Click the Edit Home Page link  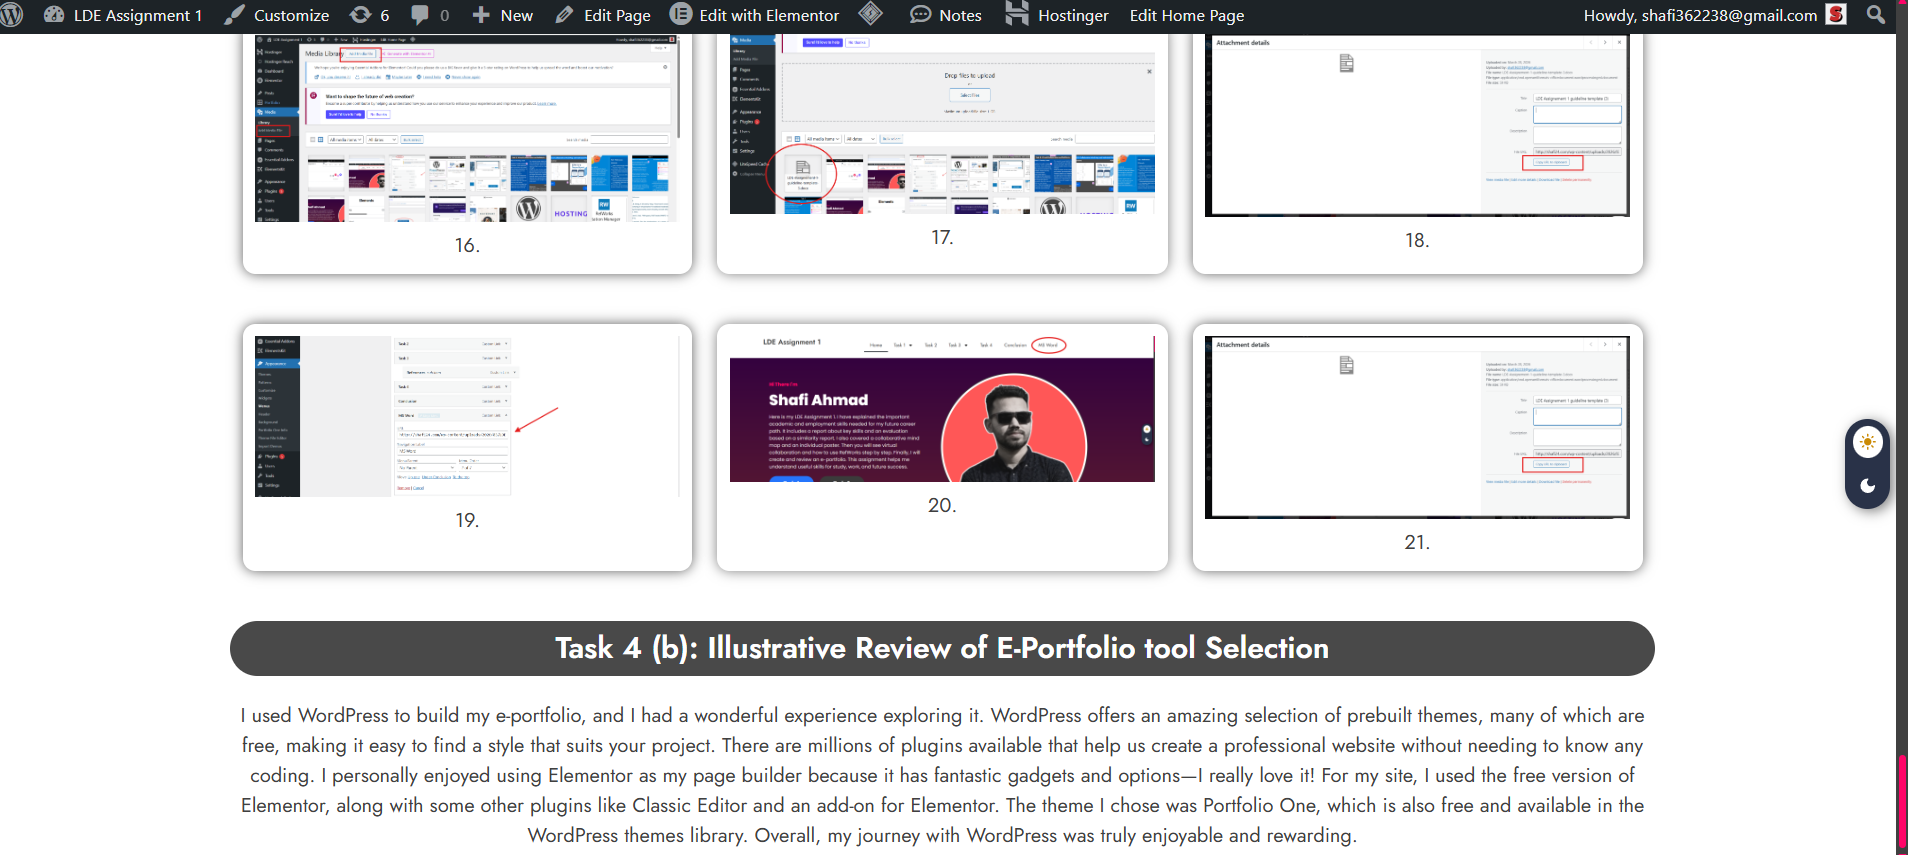1186,15
